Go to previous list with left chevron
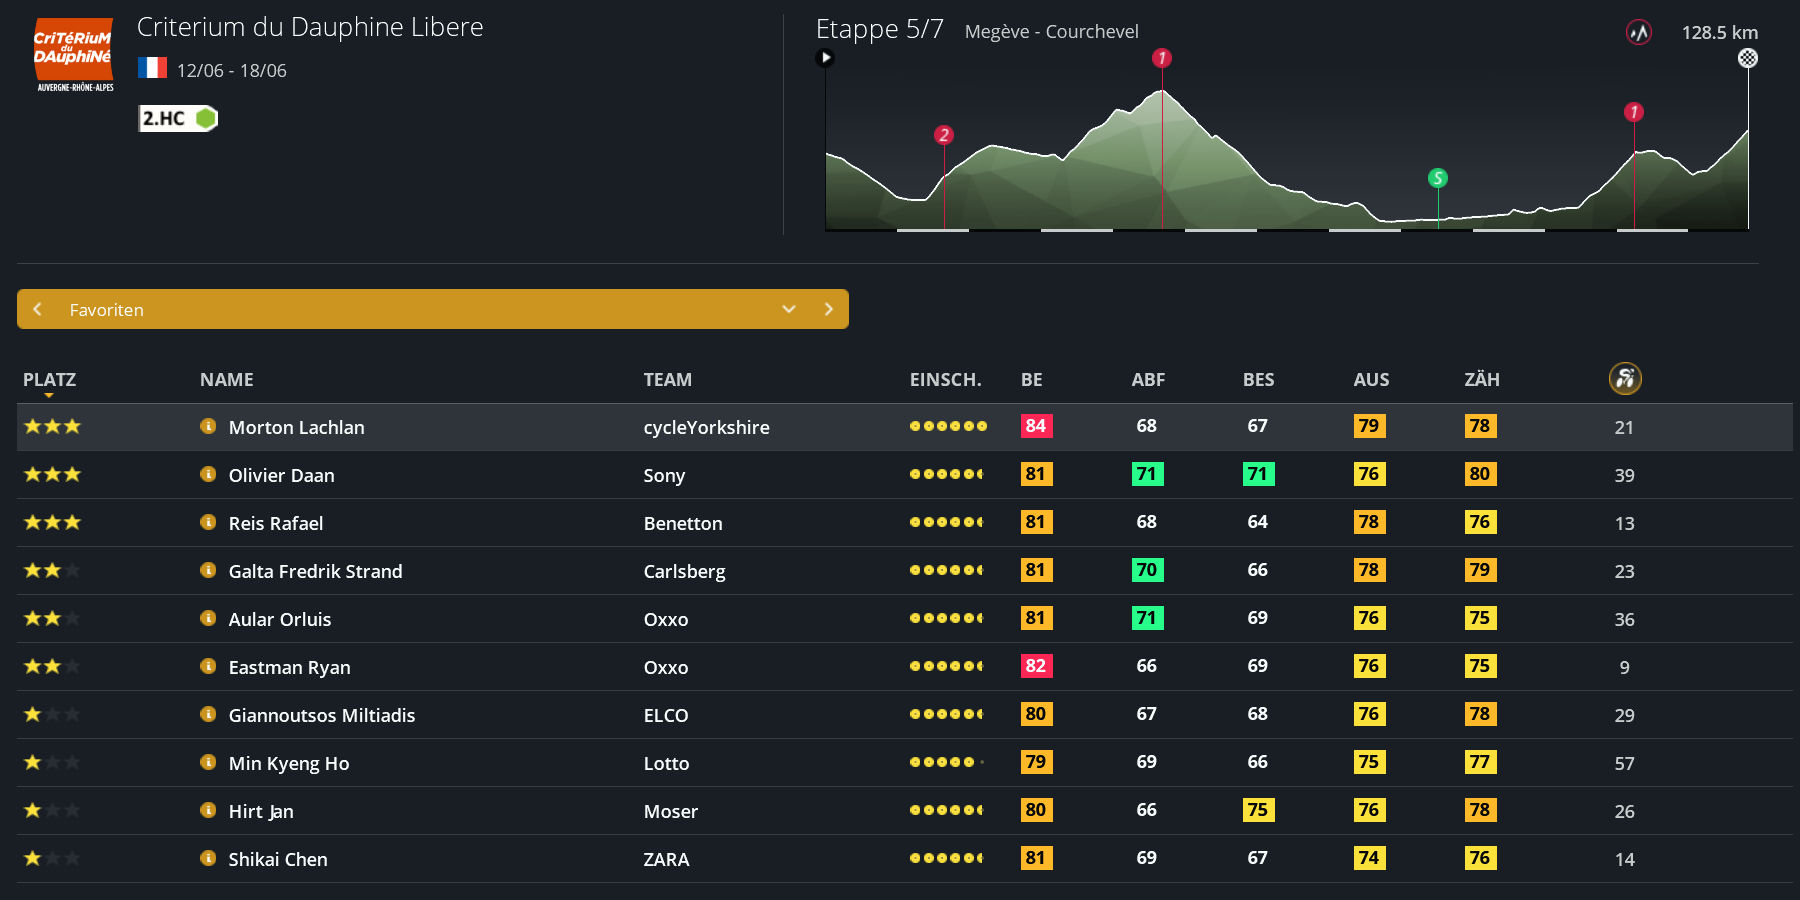Screen dimensions: 1800x900 pos(37,309)
